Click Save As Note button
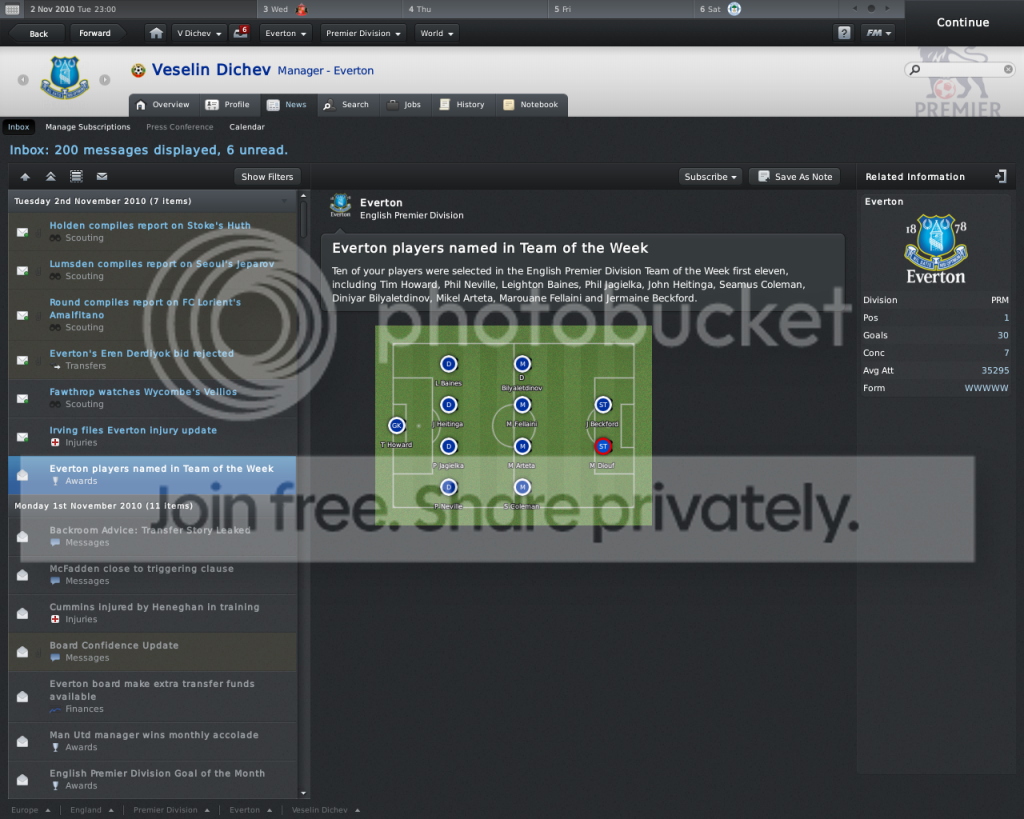1024x819 pixels. tap(795, 177)
